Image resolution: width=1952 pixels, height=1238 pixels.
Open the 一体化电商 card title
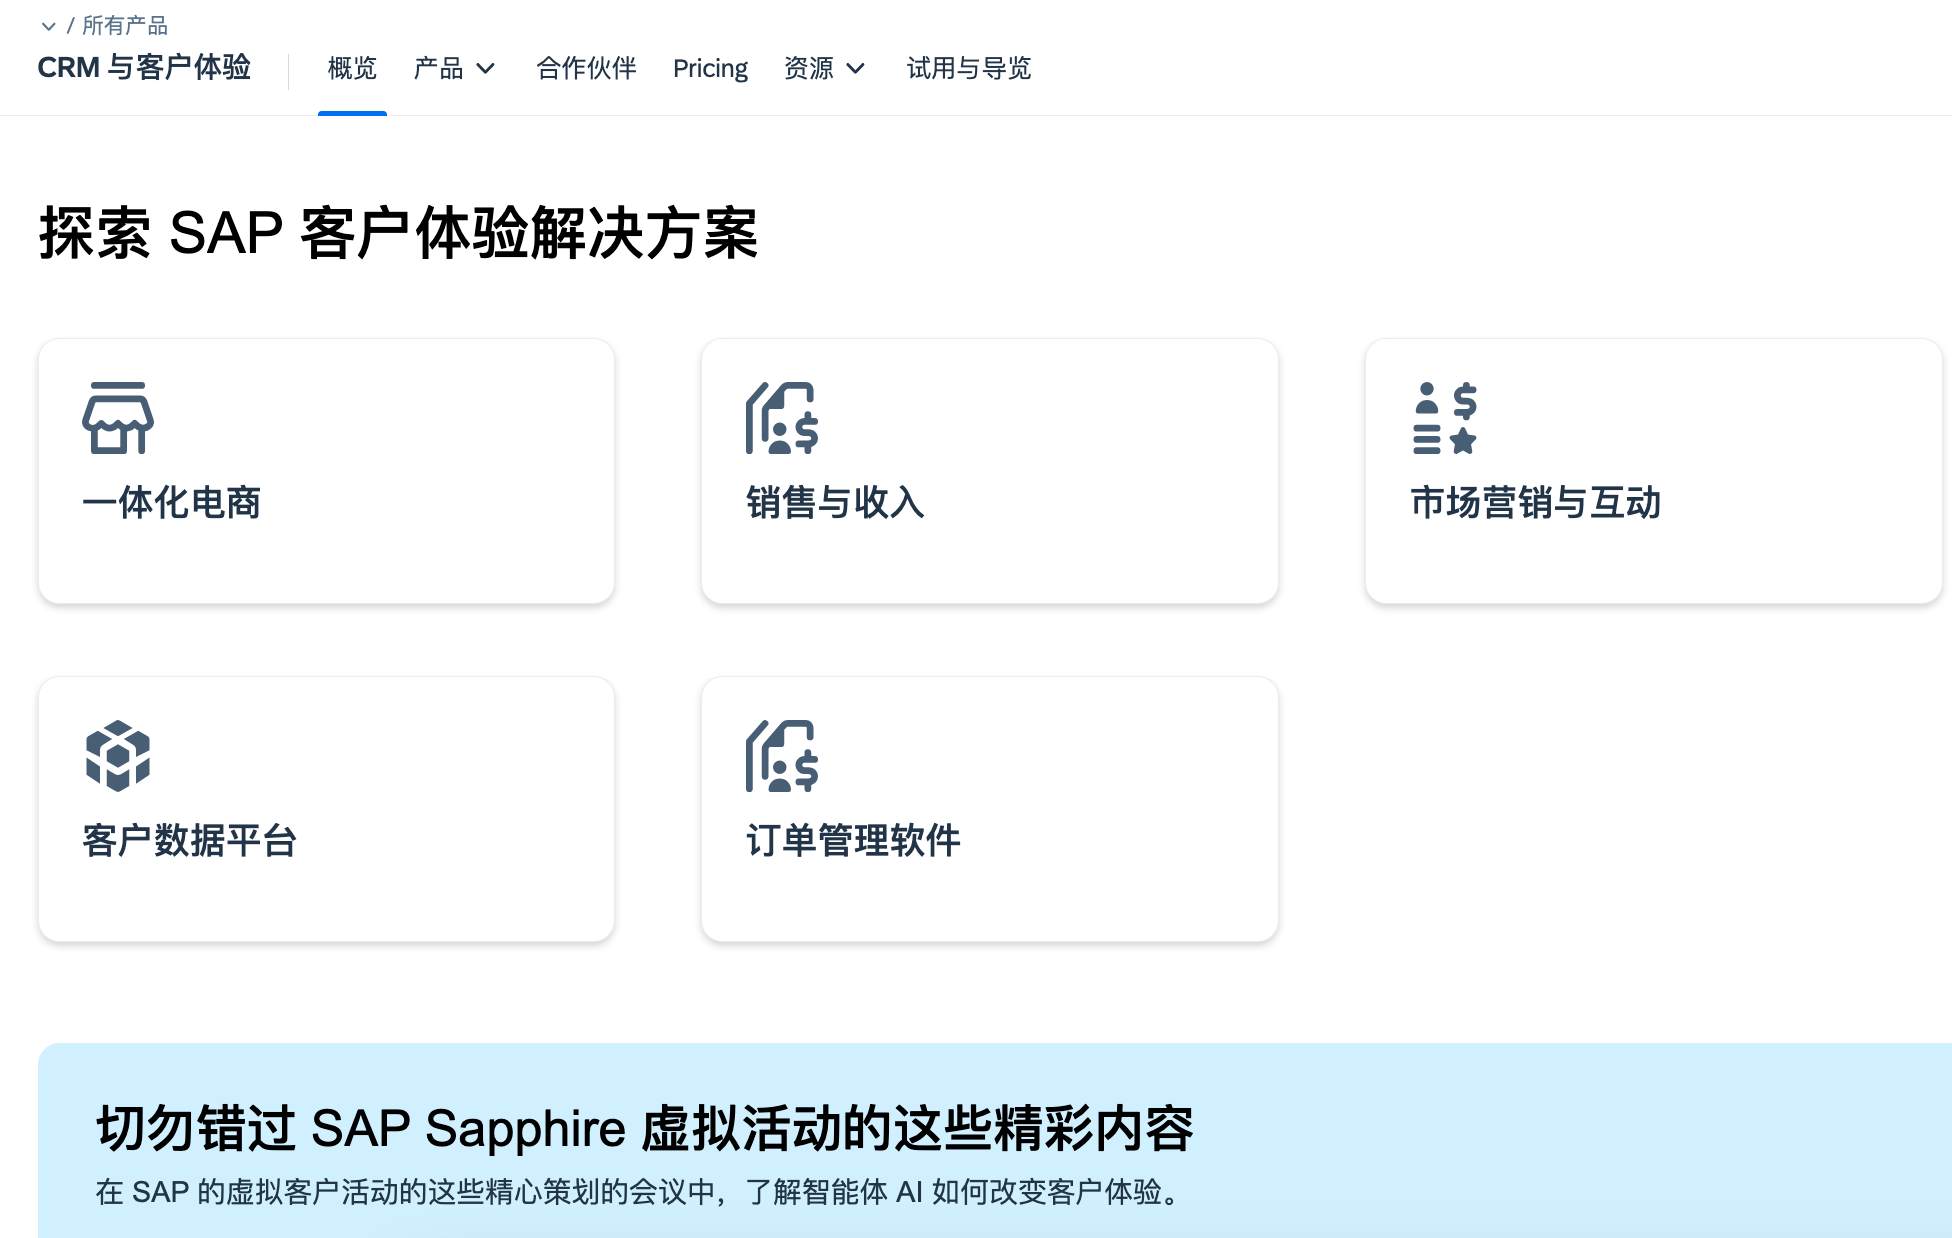pyautogui.click(x=171, y=502)
